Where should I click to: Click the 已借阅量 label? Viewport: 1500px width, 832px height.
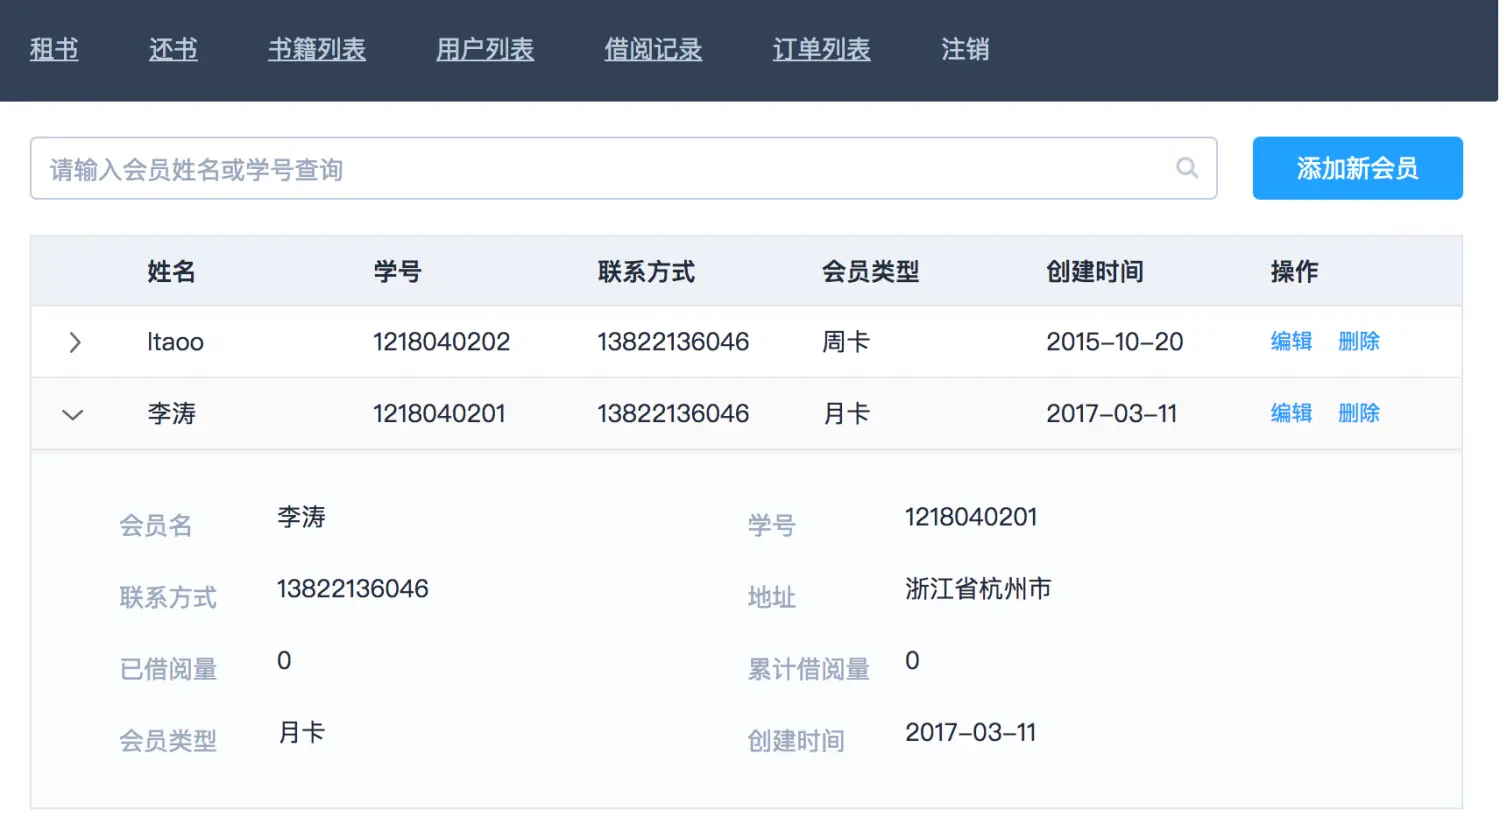168,670
